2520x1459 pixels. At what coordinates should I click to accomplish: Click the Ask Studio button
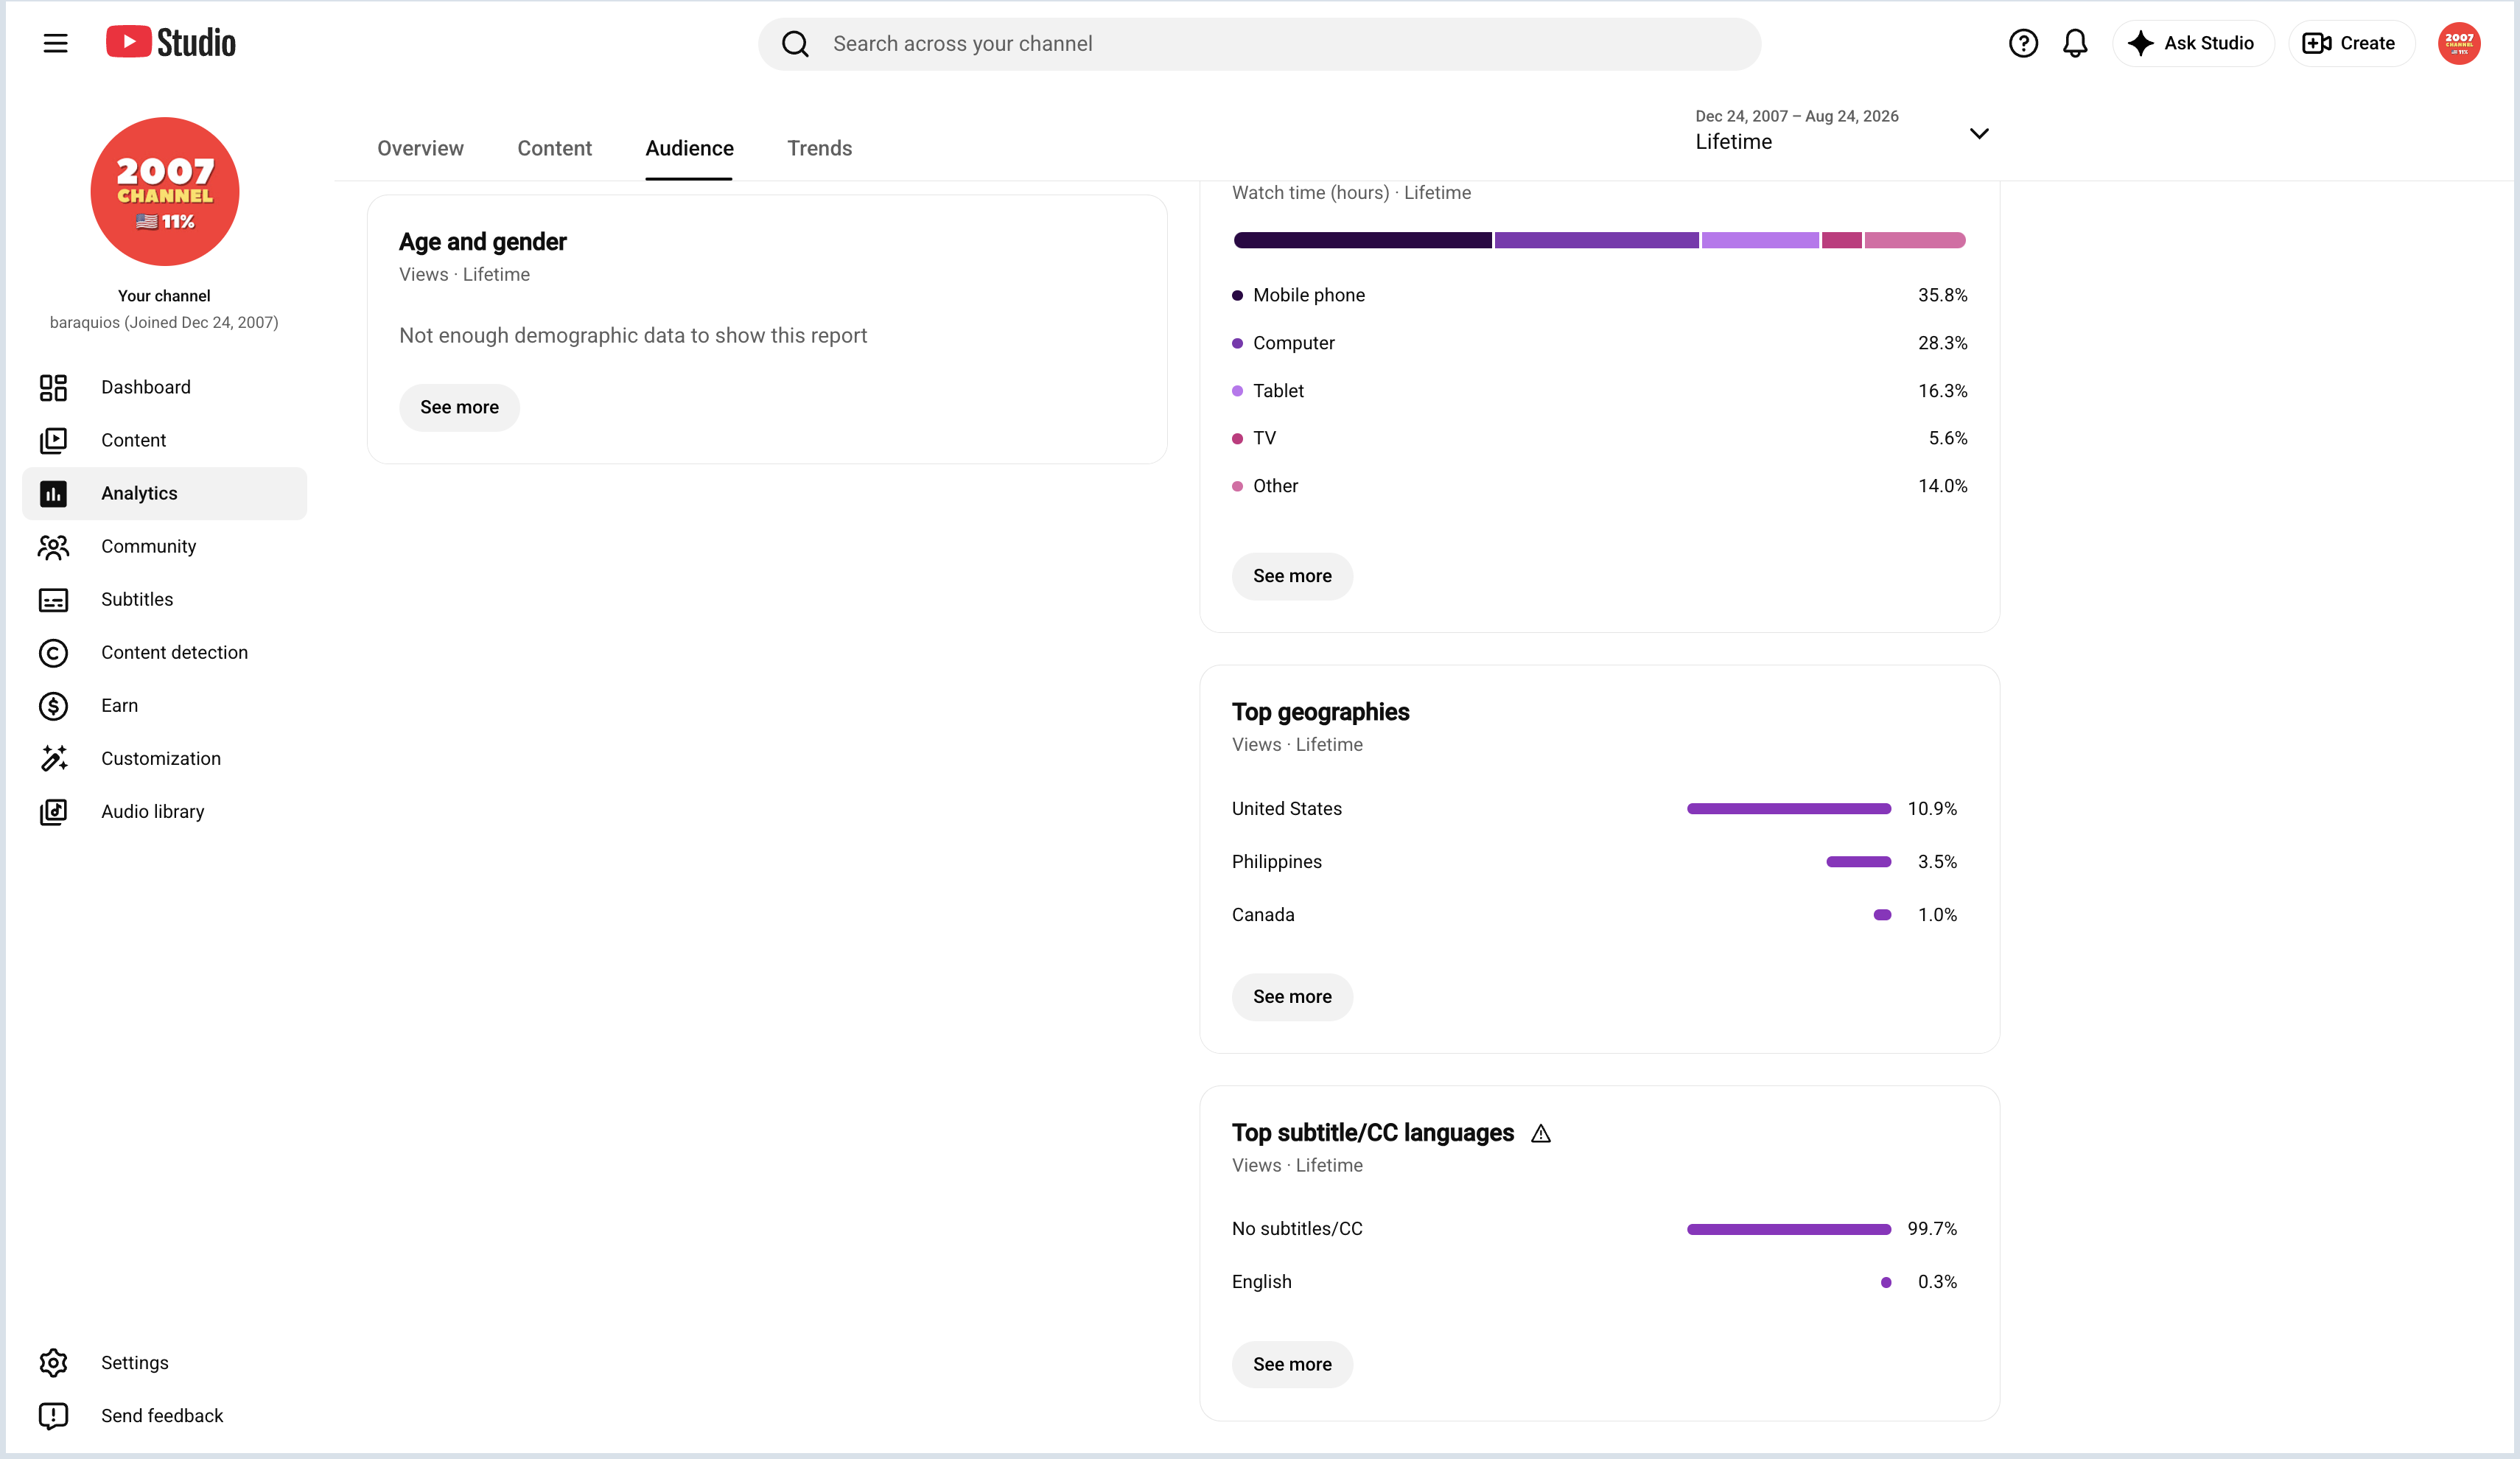[2192, 43]
